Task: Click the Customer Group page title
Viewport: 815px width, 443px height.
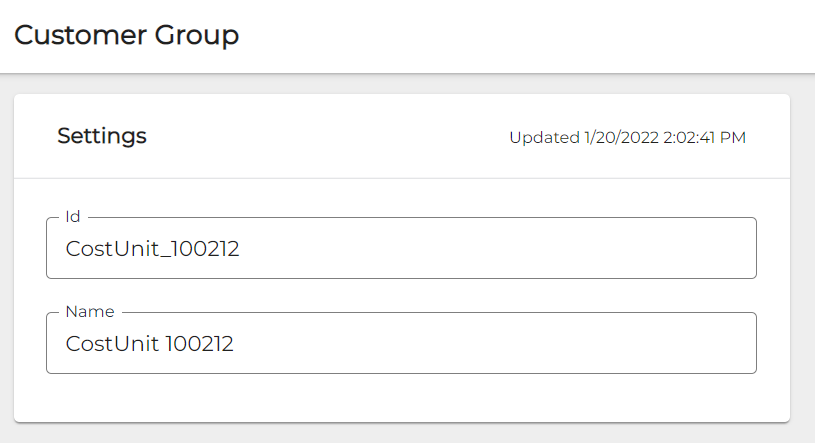Action: click(126, 36)
